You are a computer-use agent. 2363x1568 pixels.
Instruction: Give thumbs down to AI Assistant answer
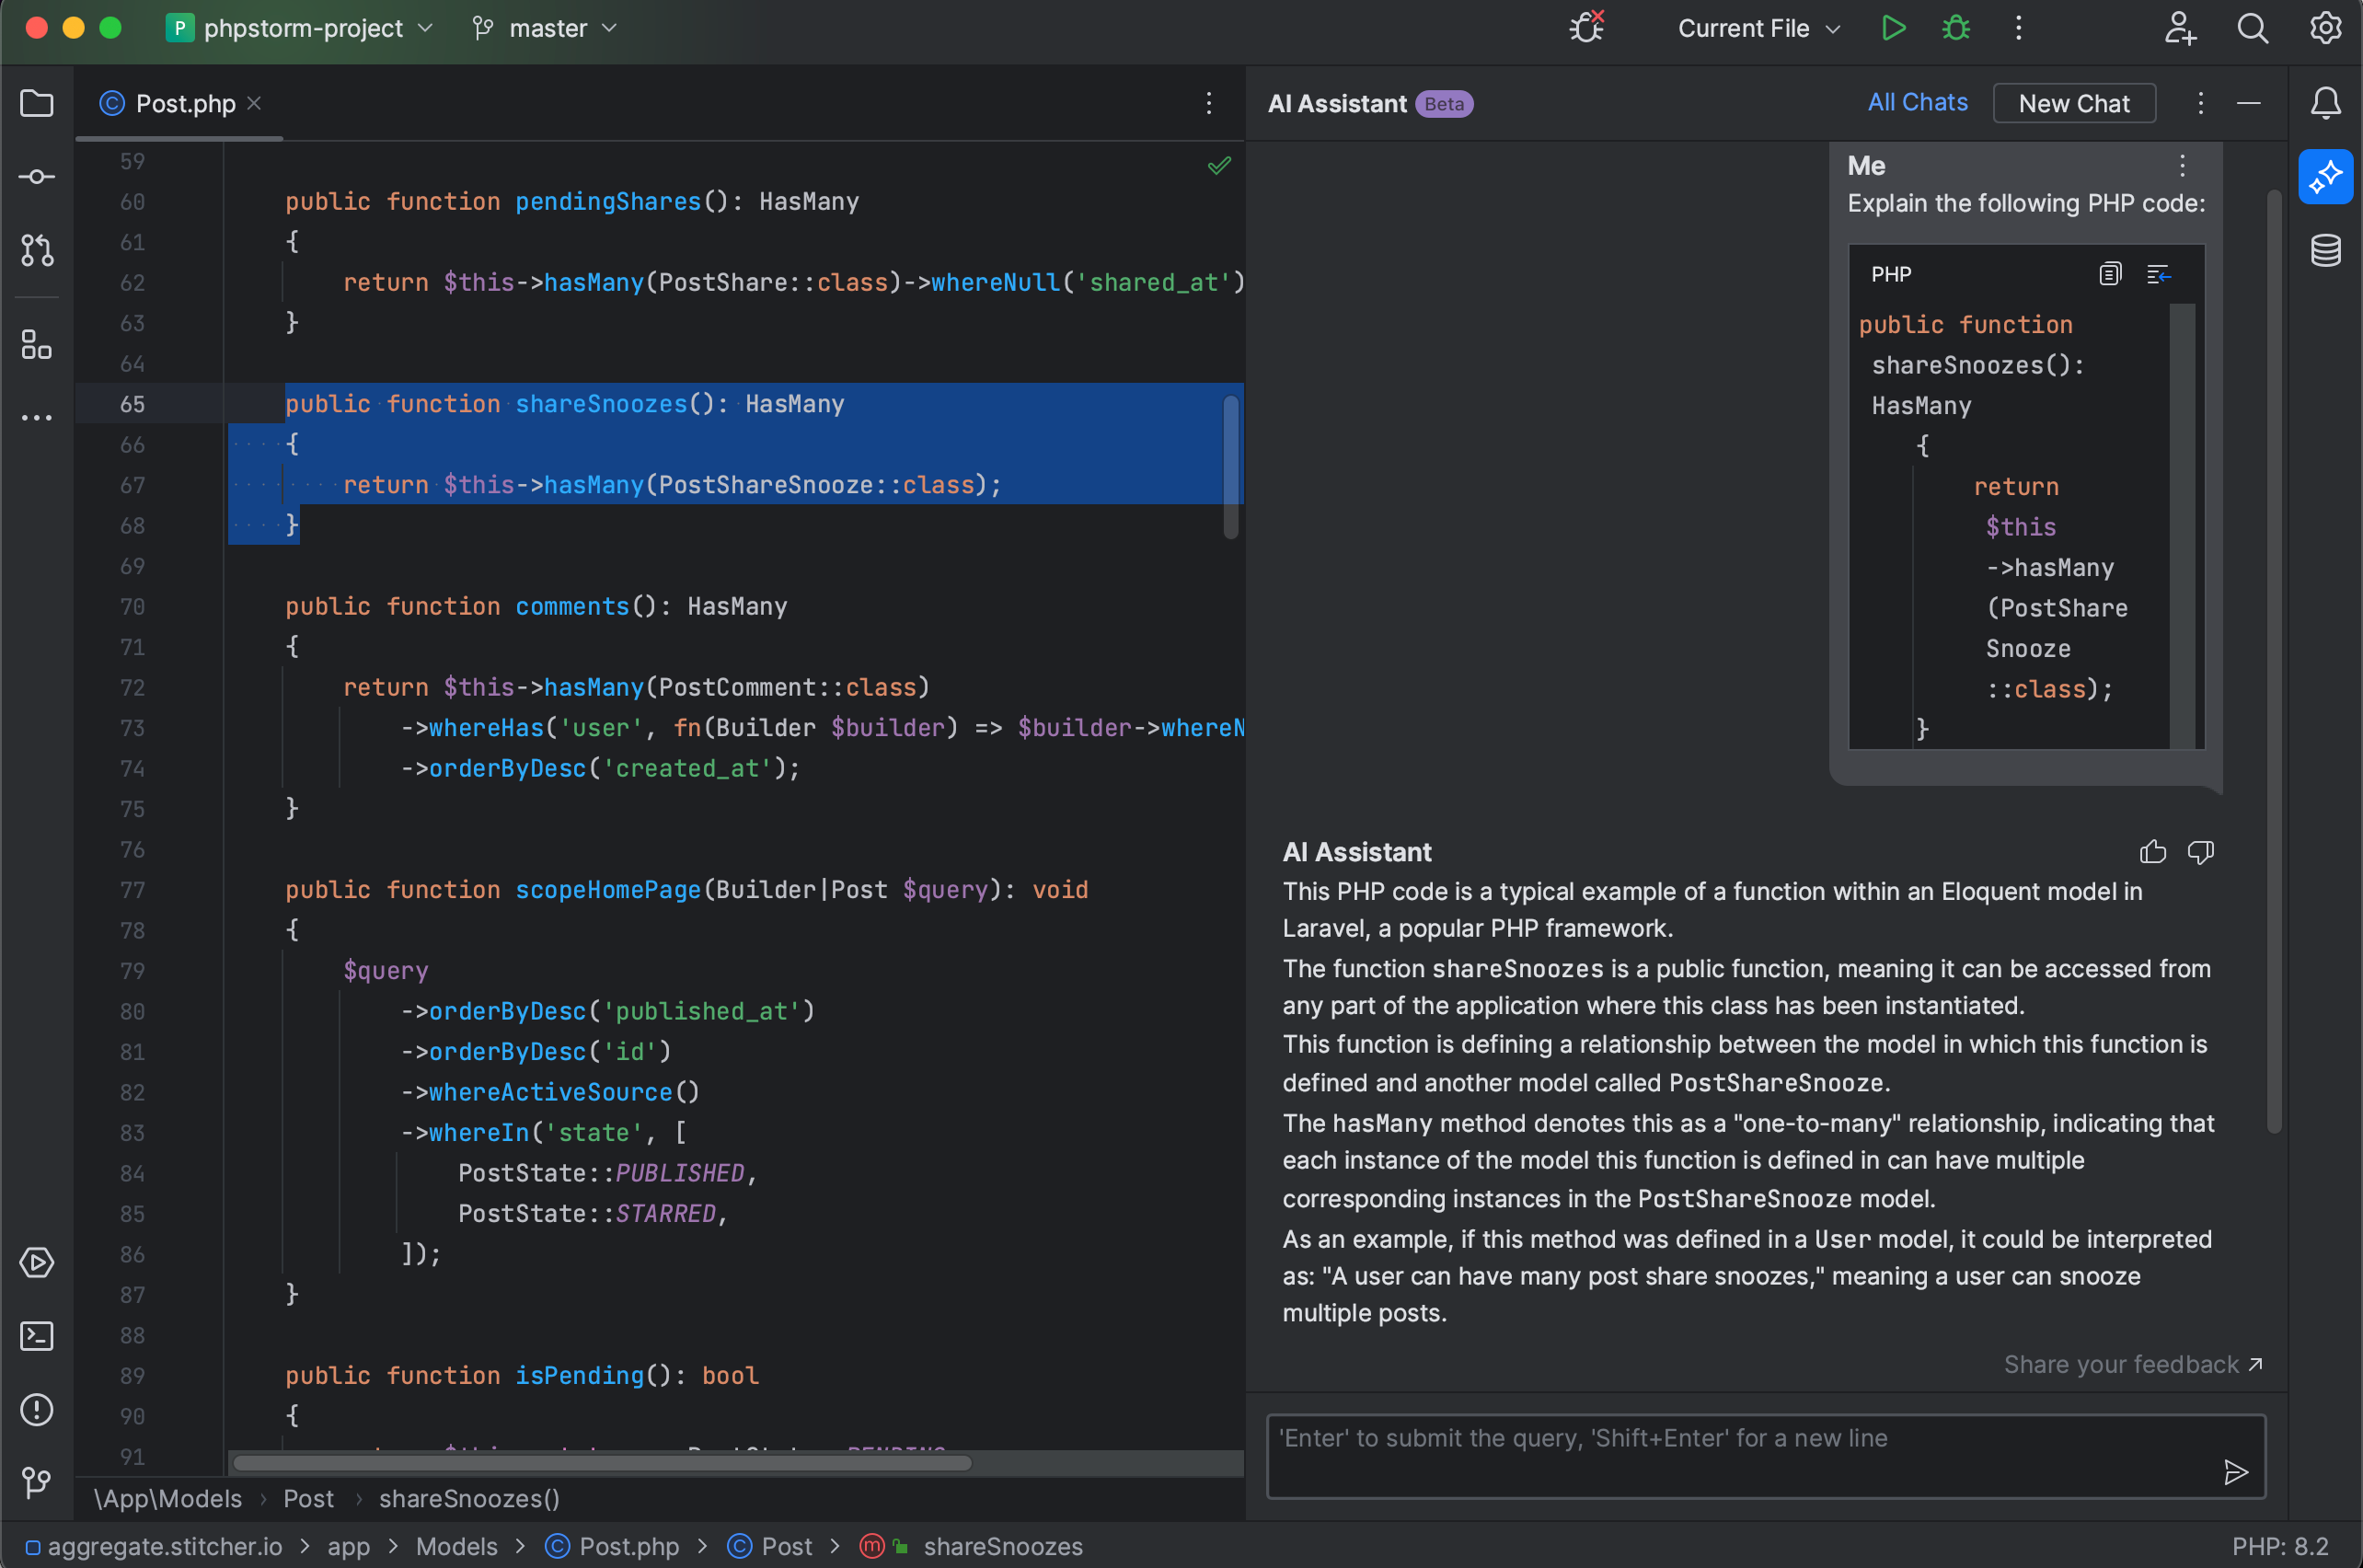(x=2200, y=851)
